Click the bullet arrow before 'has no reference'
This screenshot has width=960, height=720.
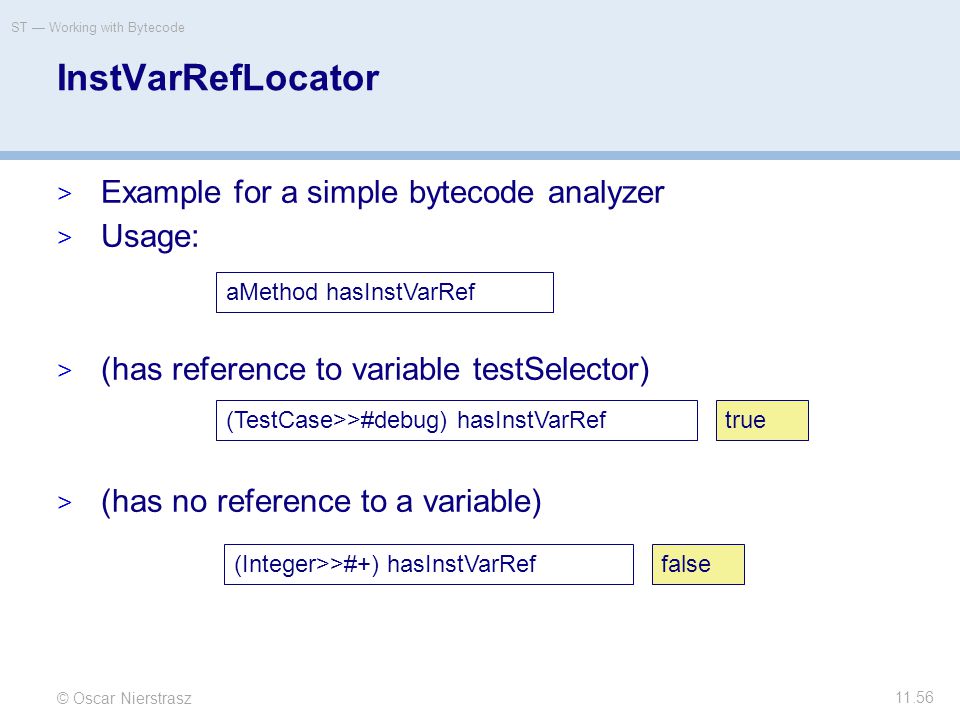tap(64, 503)
